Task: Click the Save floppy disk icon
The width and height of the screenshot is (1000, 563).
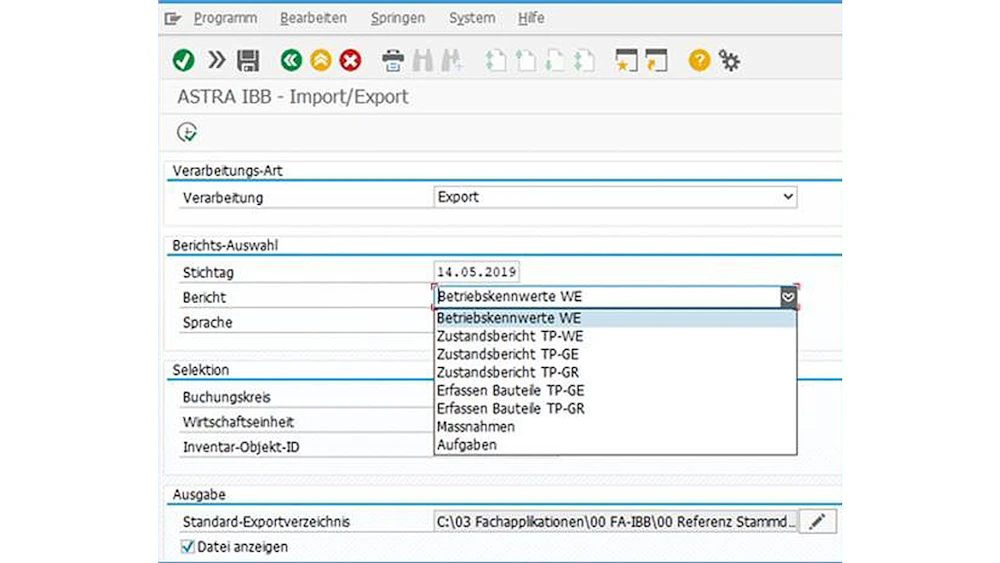Action: coord(248,61)
